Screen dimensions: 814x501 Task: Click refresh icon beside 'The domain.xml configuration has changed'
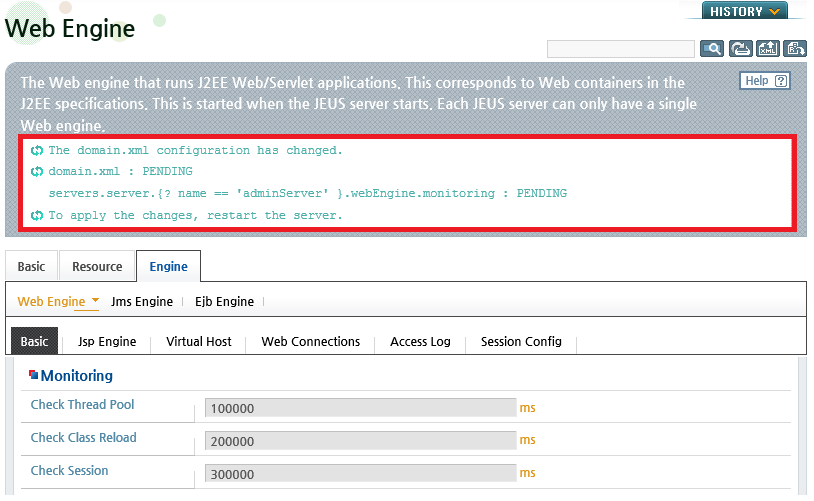(x=36, y=151)
